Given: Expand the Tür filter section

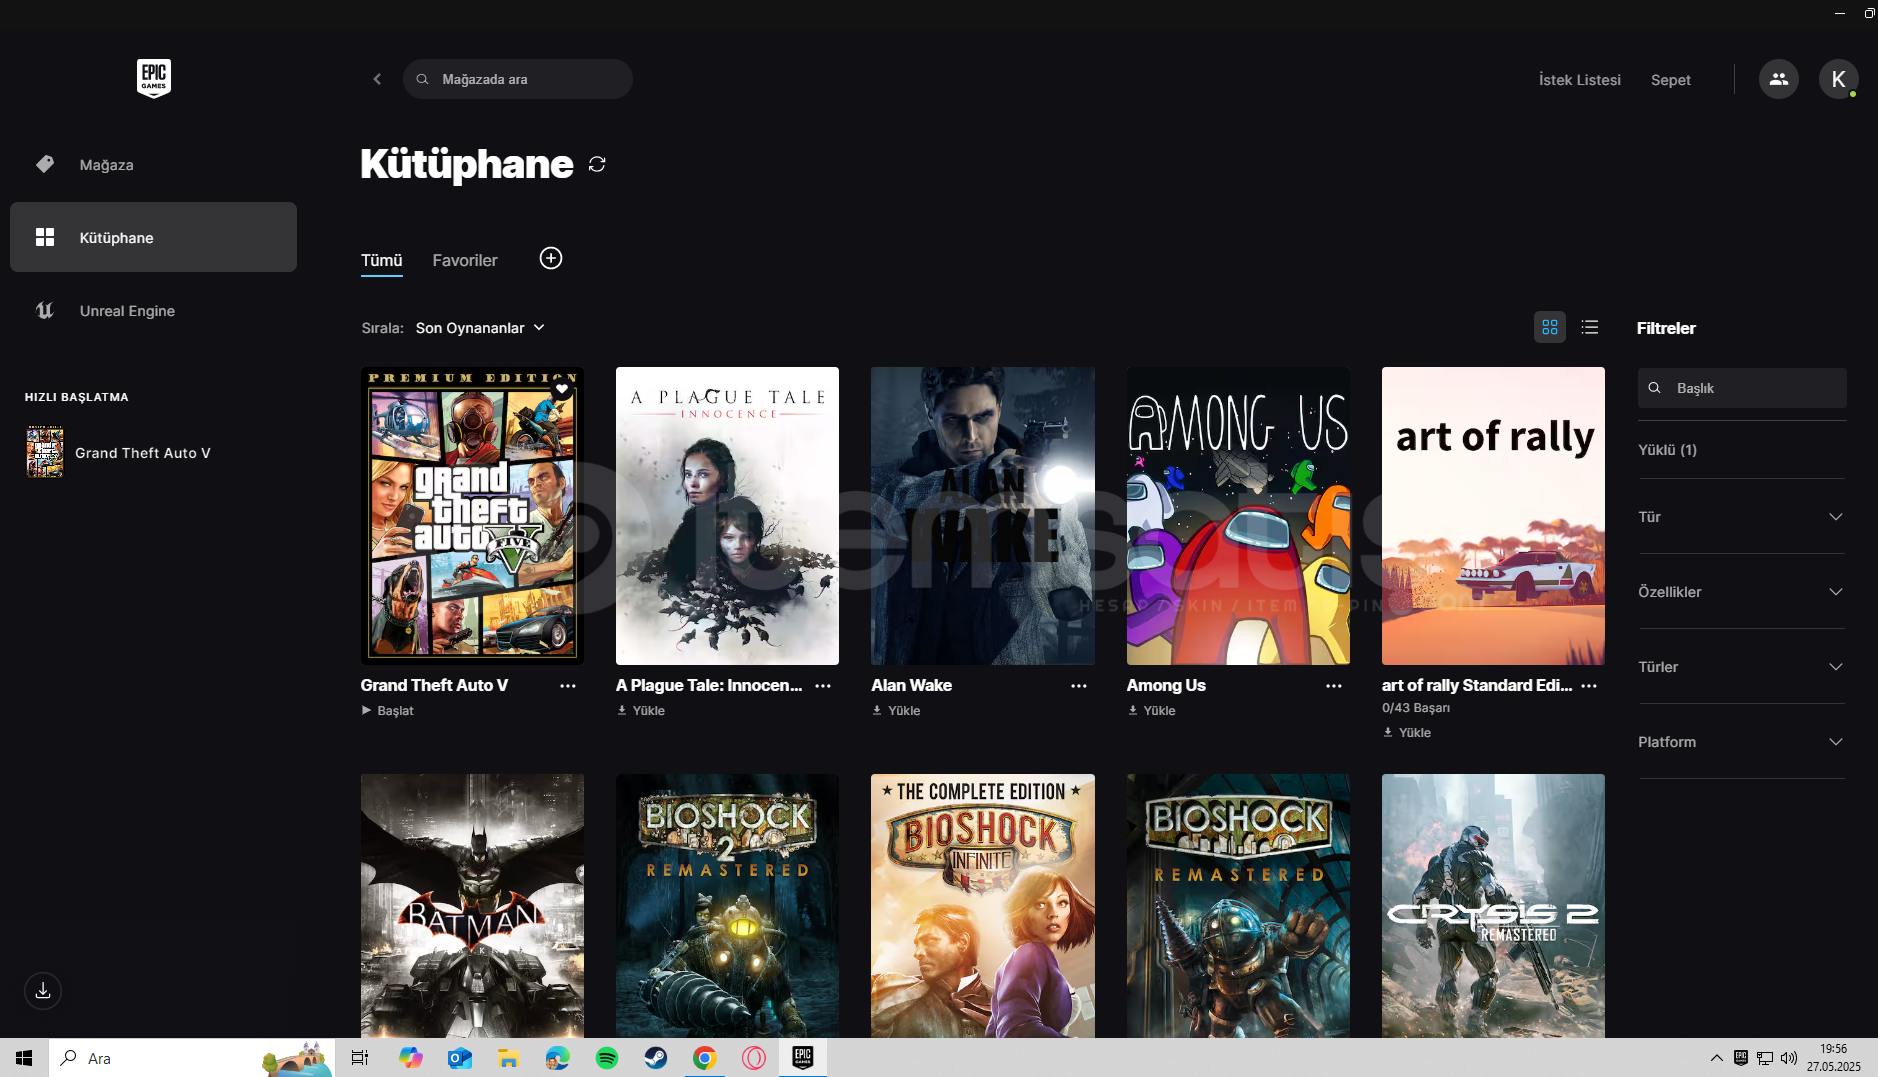Looking at the screenshot, I should point(1740,517).
